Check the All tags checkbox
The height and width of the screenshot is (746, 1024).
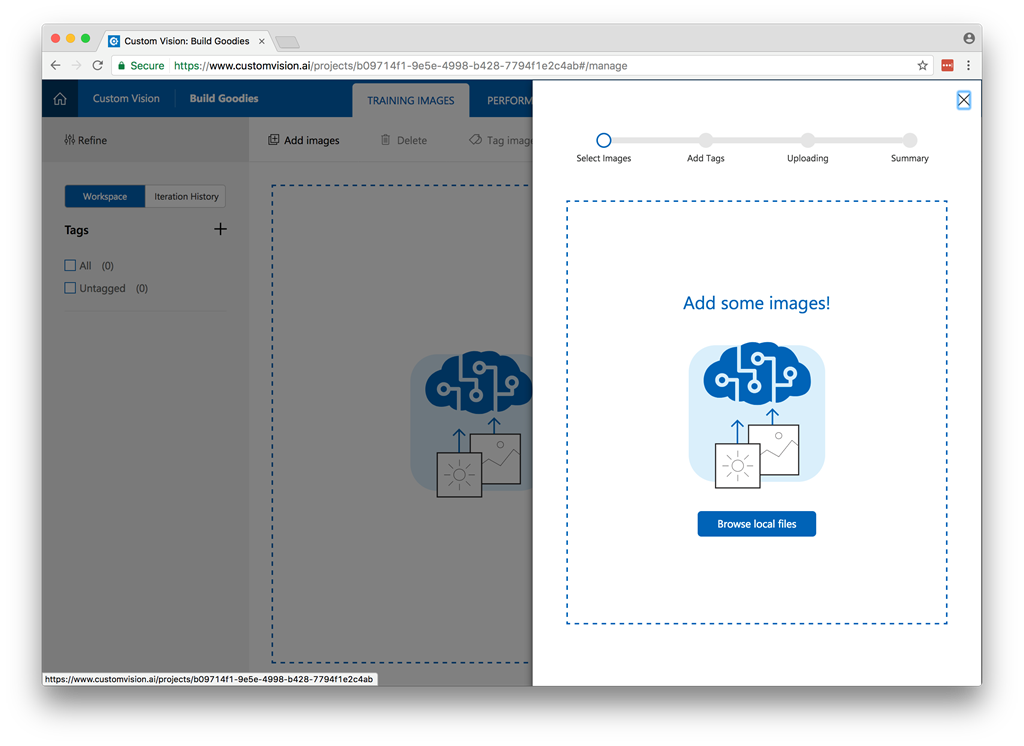70,265
